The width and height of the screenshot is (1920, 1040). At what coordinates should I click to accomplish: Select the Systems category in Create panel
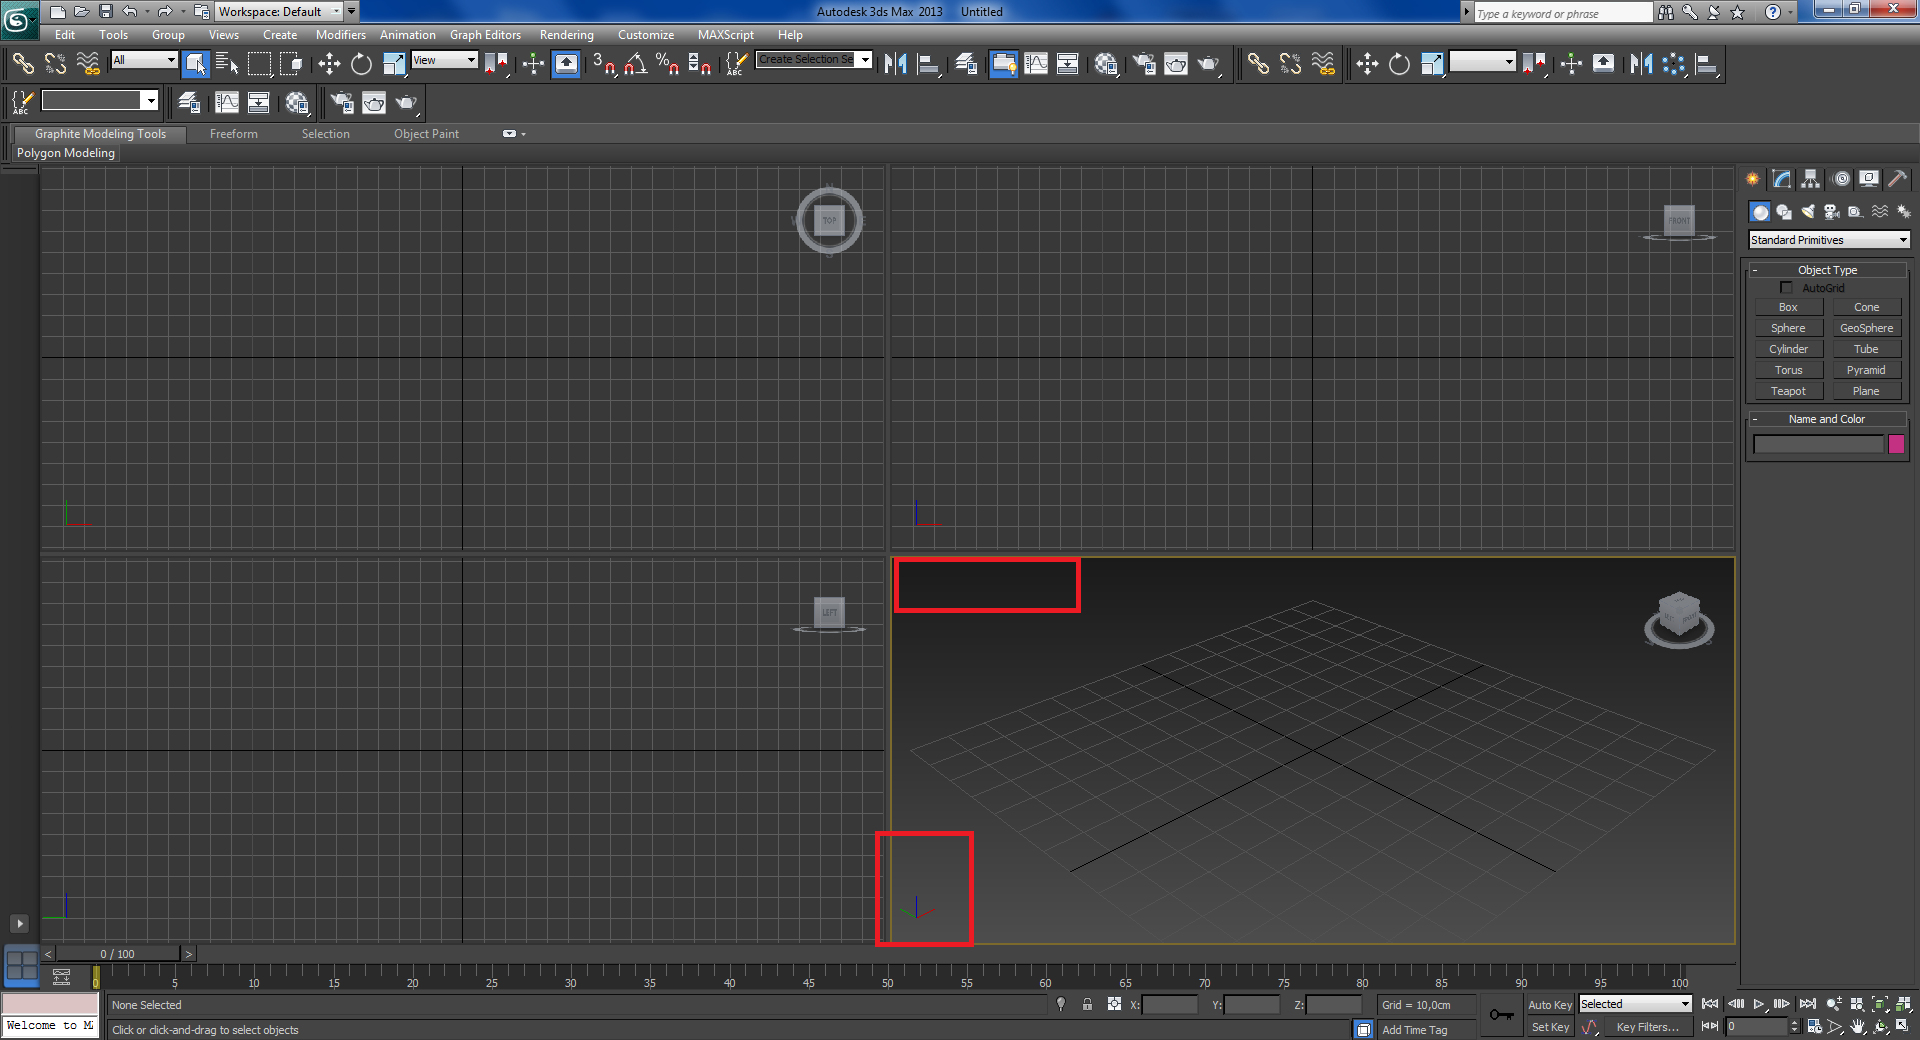click(1903, 212)
